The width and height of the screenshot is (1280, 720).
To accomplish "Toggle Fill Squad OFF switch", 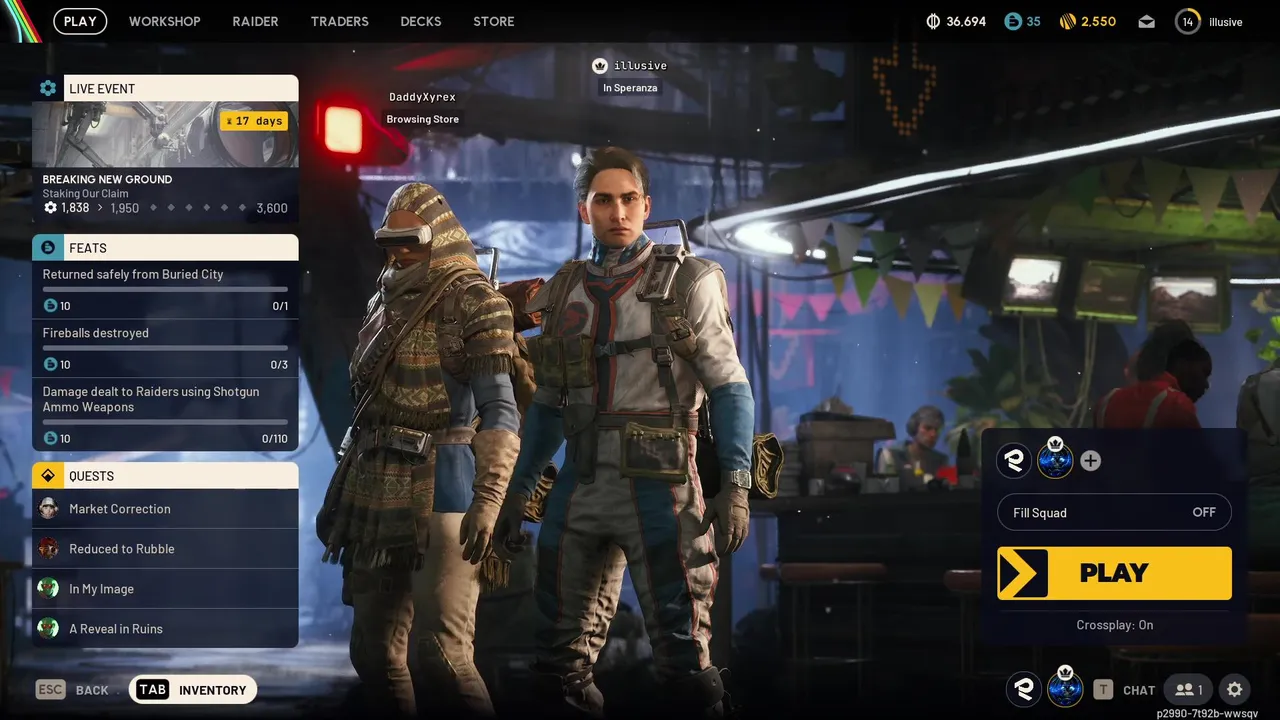I will tap(1114, 513).
